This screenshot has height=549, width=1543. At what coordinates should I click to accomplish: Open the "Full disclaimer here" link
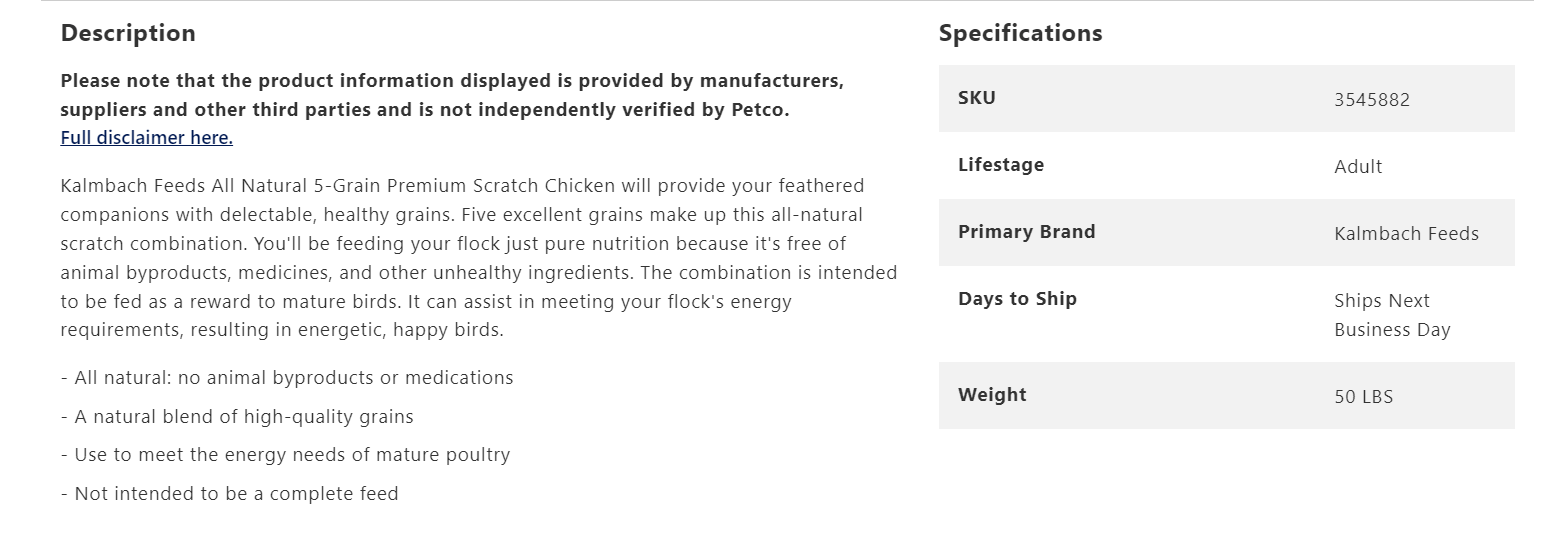(x=146, y=138)
